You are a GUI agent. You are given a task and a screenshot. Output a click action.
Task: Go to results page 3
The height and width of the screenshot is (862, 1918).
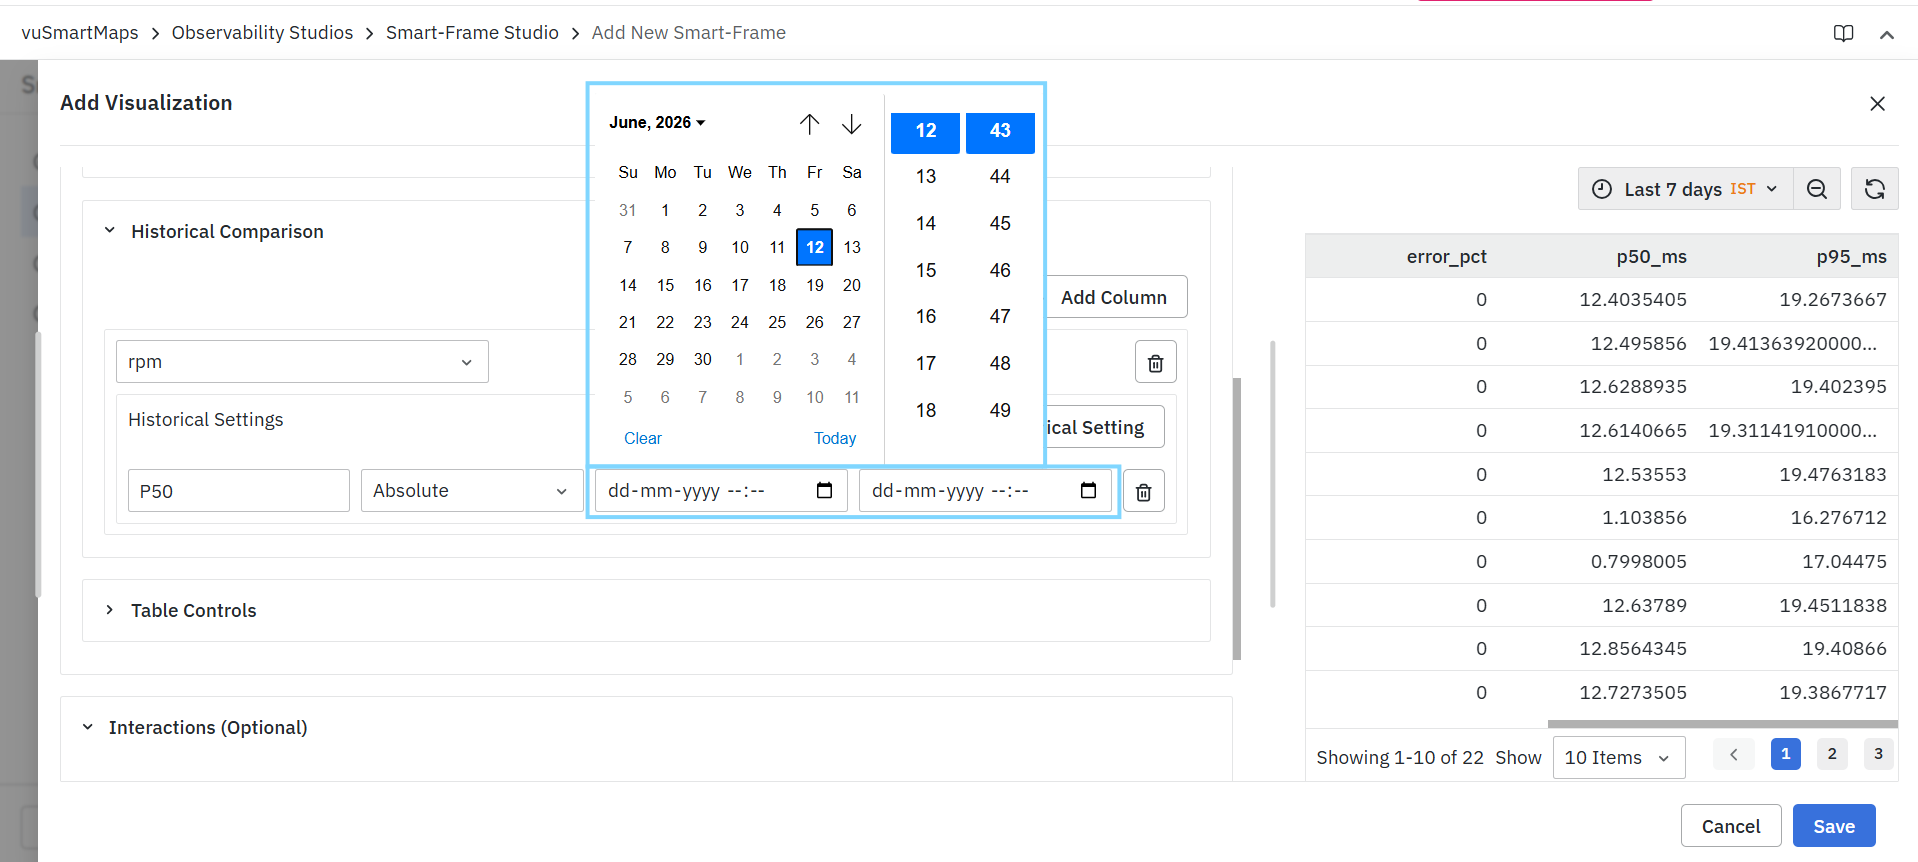[x=1878, y=754]
